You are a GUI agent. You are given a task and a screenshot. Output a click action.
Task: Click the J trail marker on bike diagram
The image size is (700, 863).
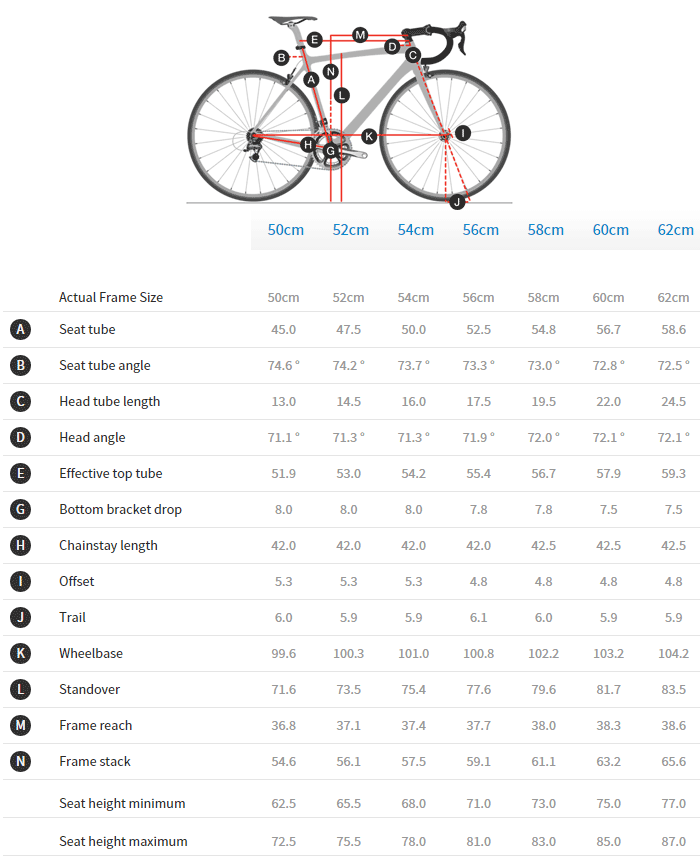(x=457, y=202)
